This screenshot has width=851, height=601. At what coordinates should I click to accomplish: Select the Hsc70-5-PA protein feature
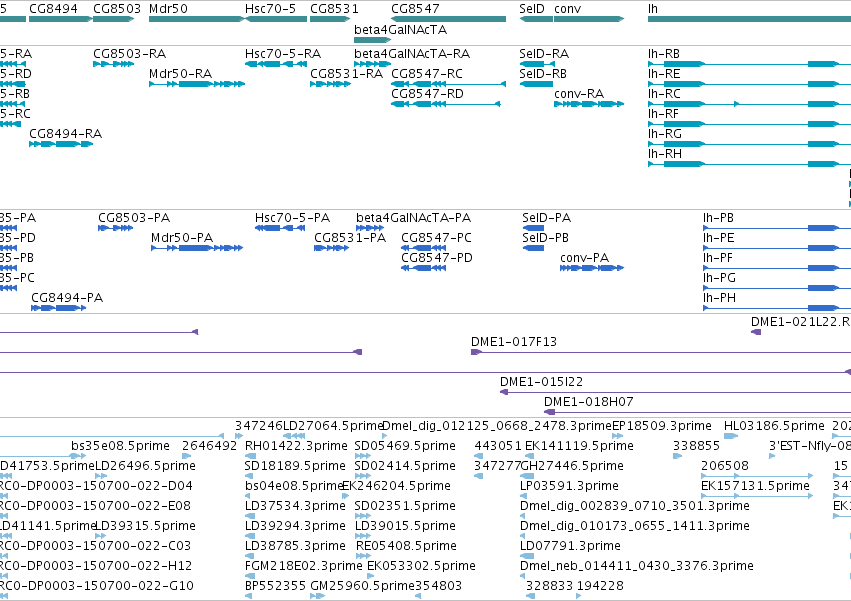280,228
